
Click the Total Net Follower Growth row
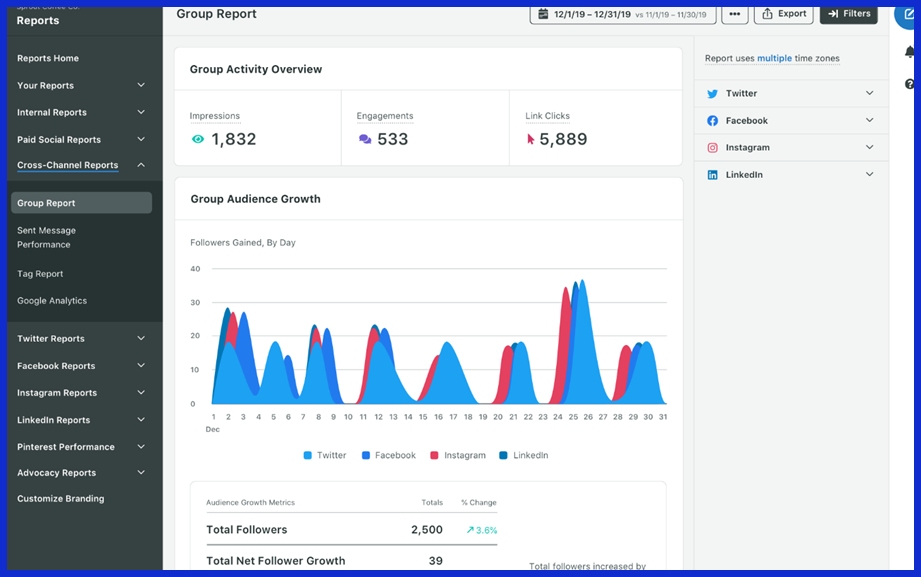[351, 561]
